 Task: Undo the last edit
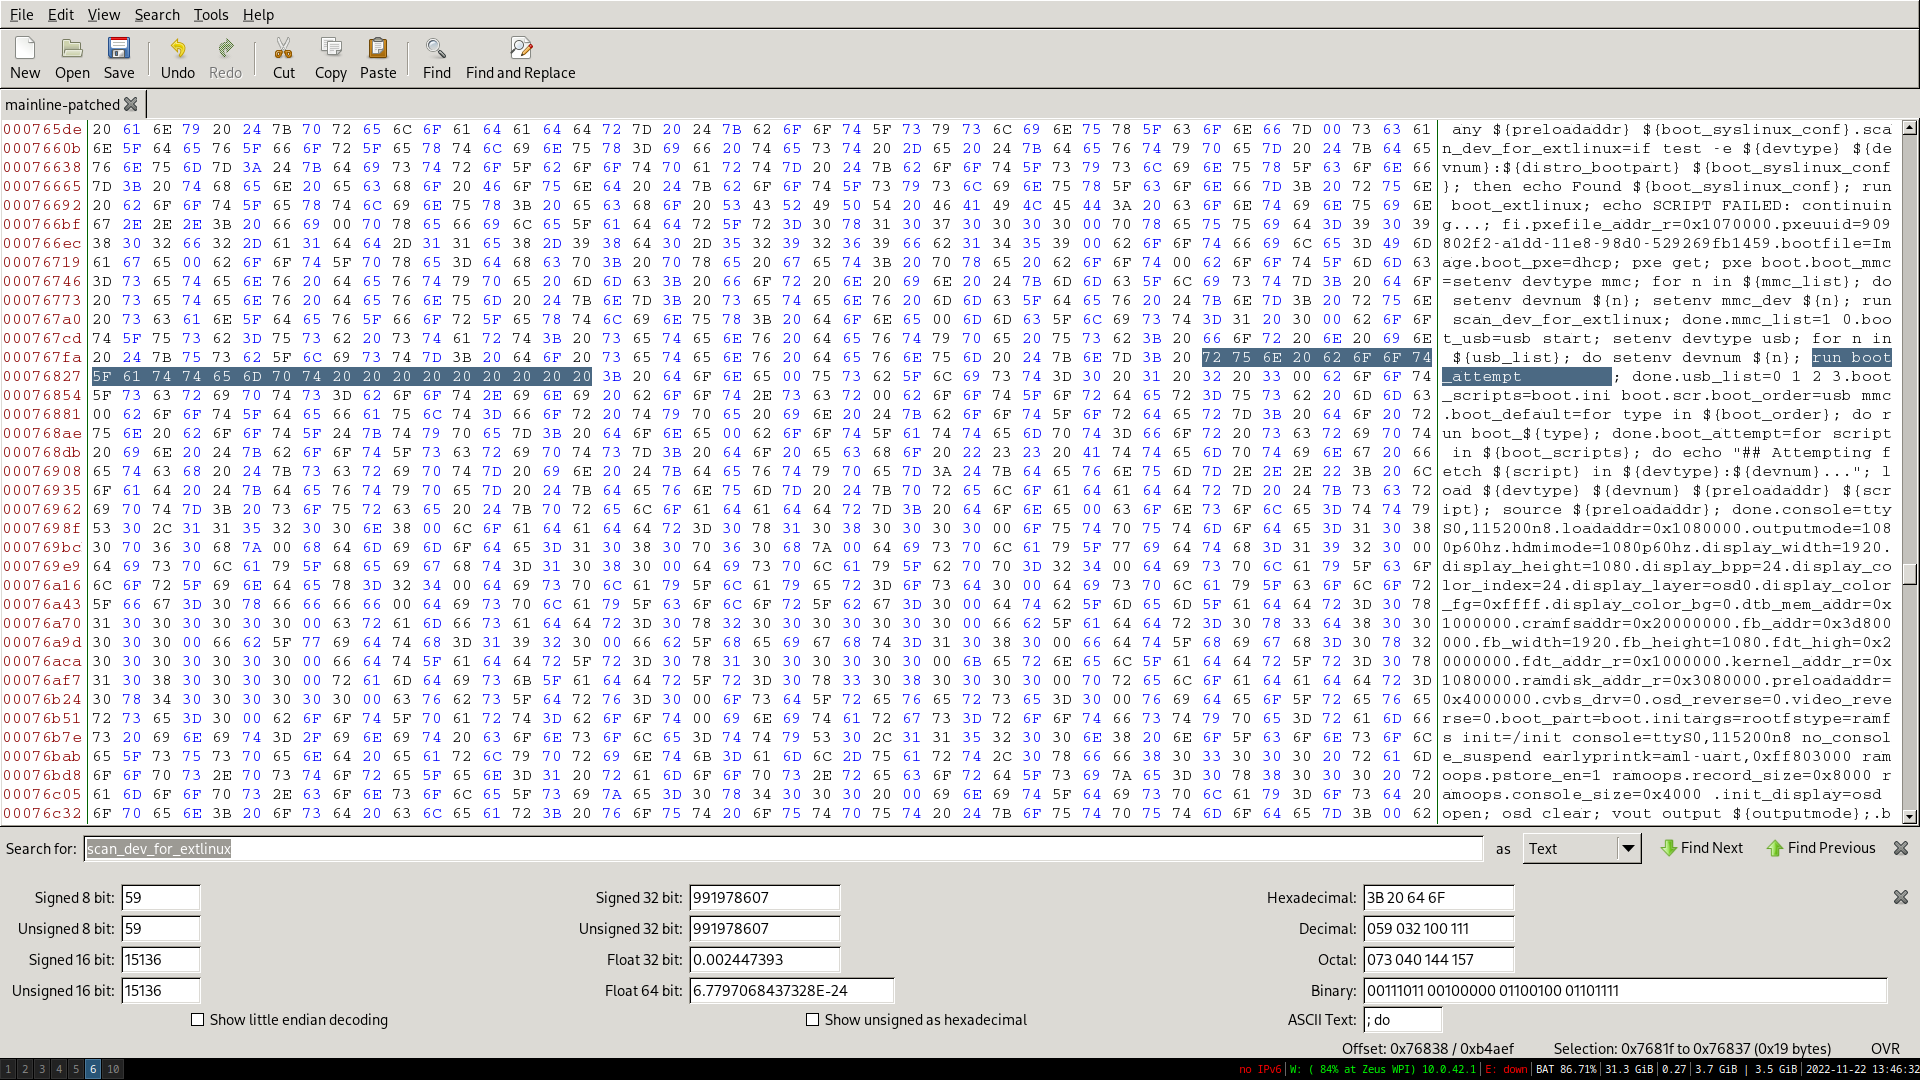(178, 58)
